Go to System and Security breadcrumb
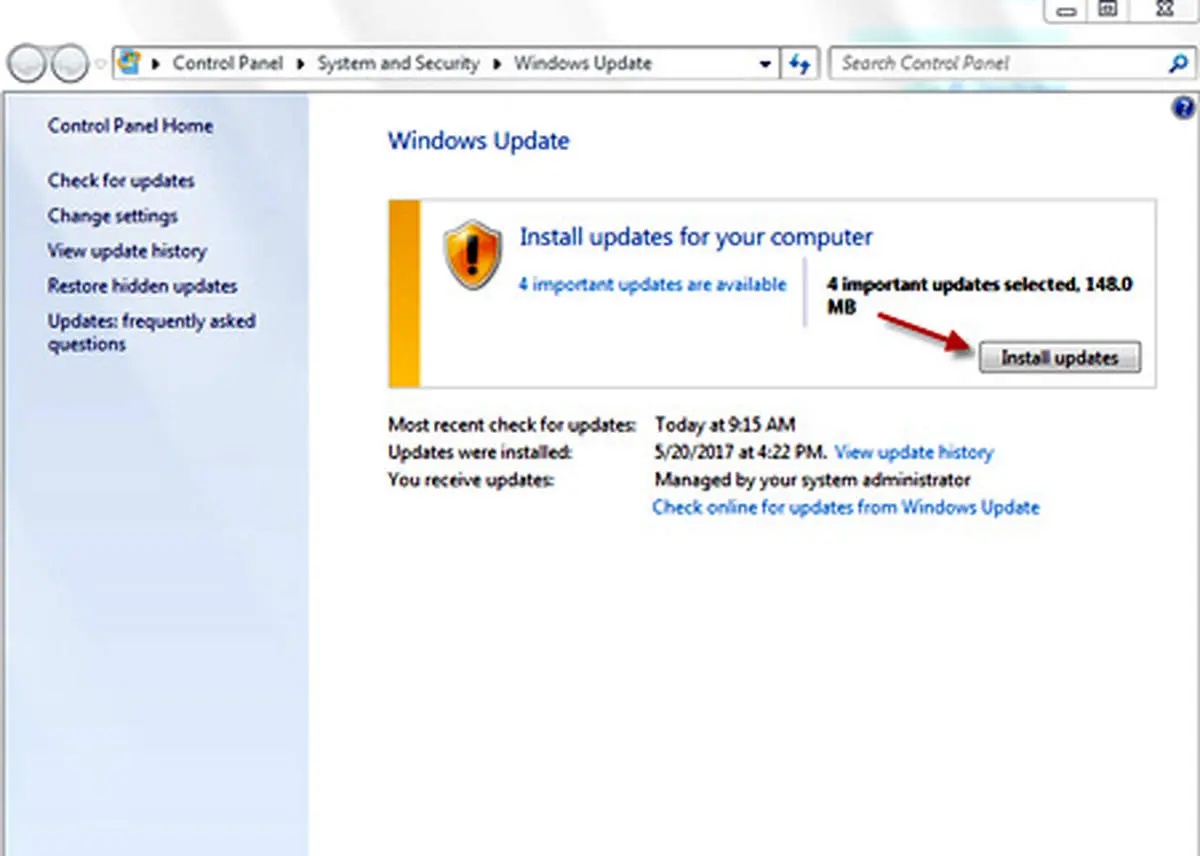1200x856 pixels. (x=398, y=64)
